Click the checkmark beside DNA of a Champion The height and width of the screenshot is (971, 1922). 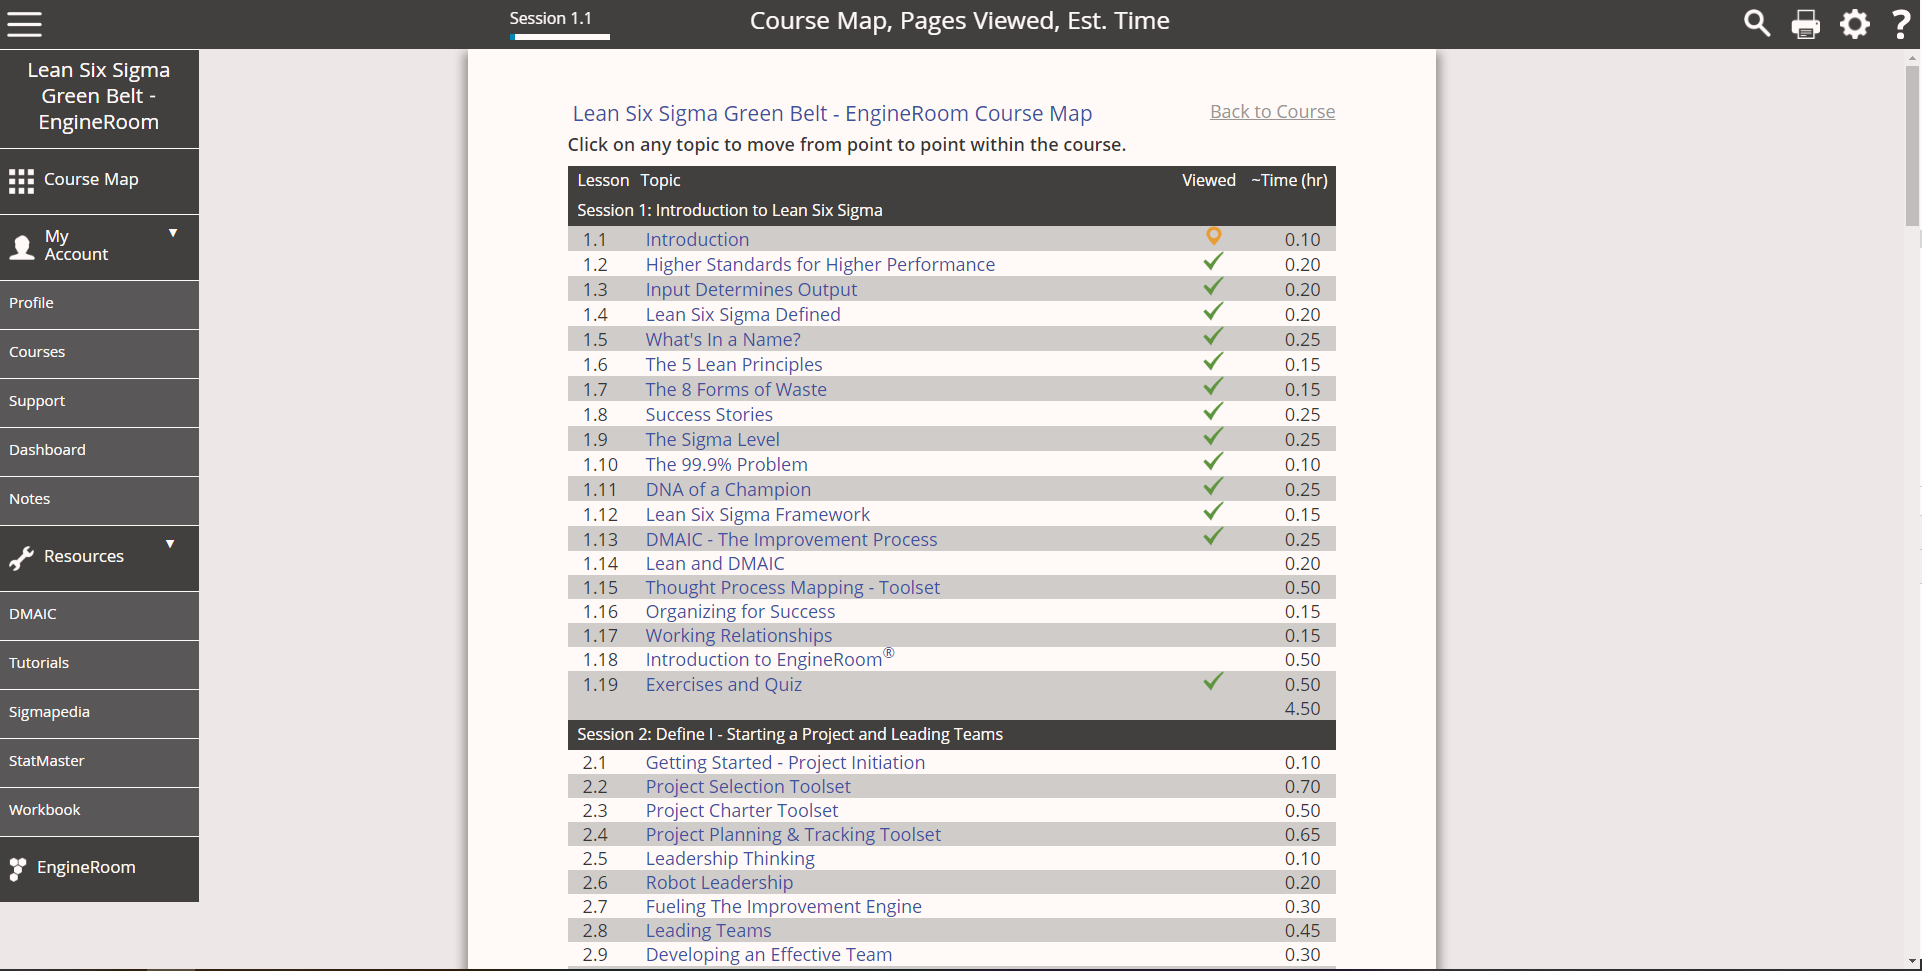click(1213, 487)
